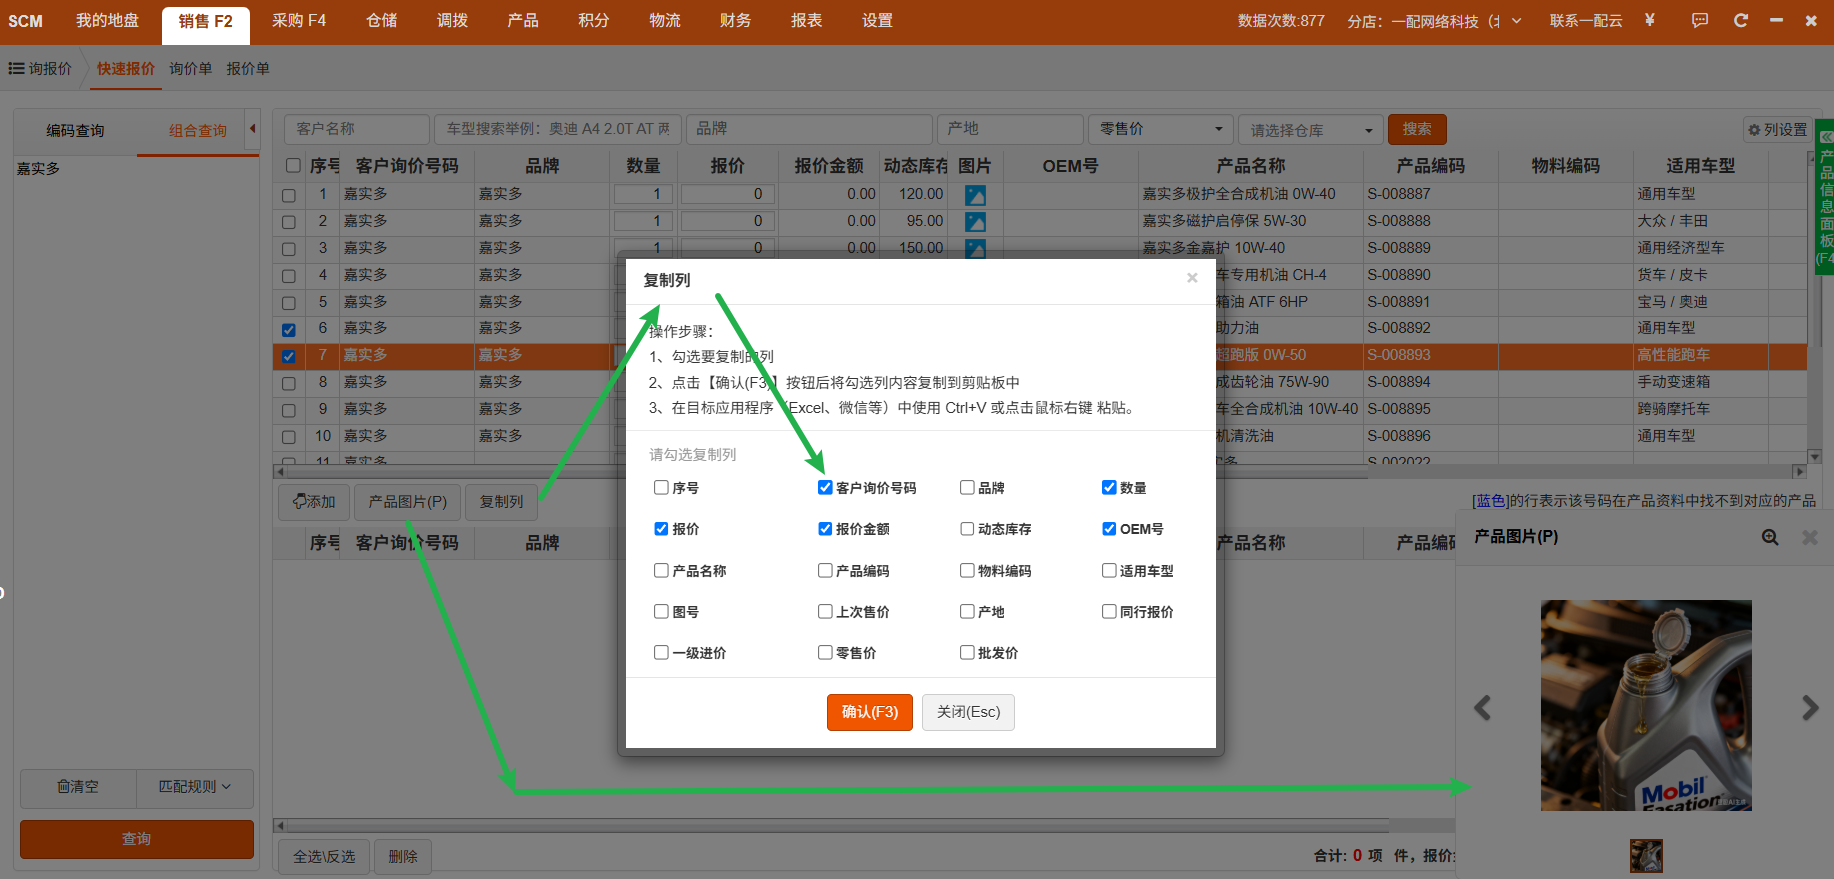Viewport: 1834px width, 879px height.
Task: Switch to the 询价单 tab
Action: (190, 69)
